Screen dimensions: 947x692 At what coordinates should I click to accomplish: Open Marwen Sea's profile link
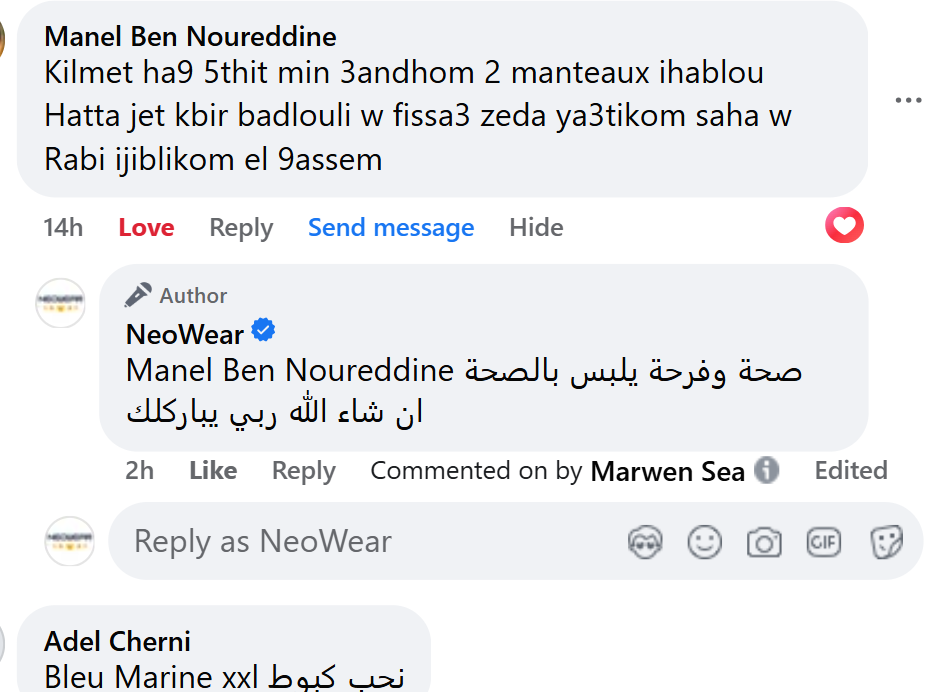pyautogui.click(x=668, y=471)
